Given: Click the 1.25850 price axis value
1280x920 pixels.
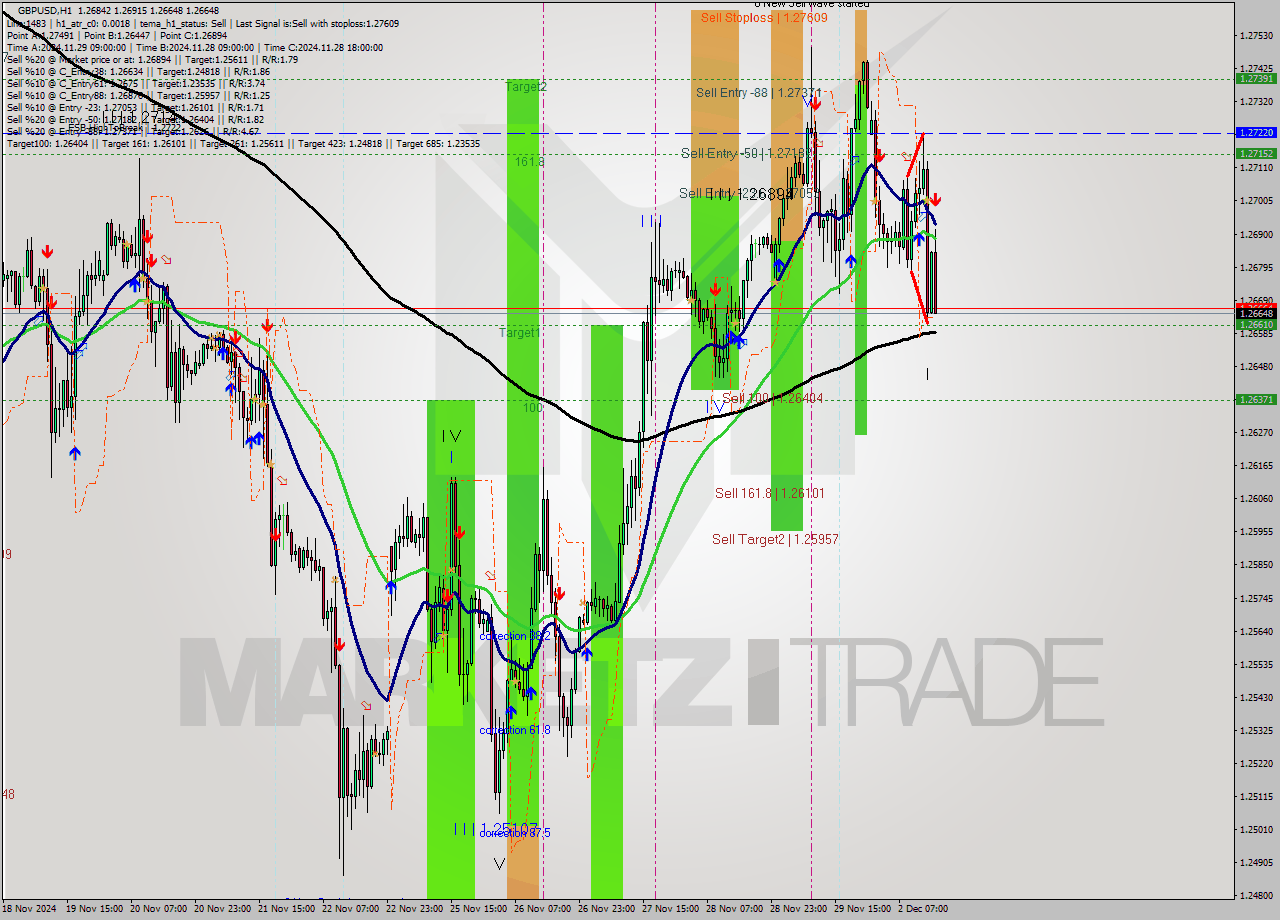Looking at the screenshot, I should click(x=1256, y=564).
